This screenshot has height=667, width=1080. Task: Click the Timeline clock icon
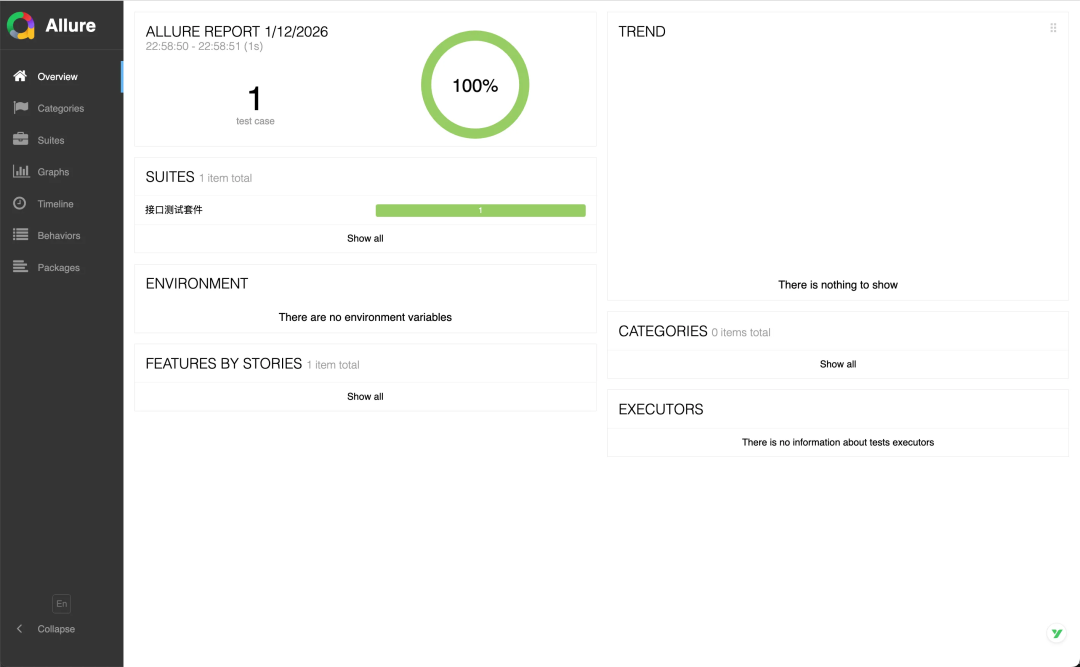point(20,203)
